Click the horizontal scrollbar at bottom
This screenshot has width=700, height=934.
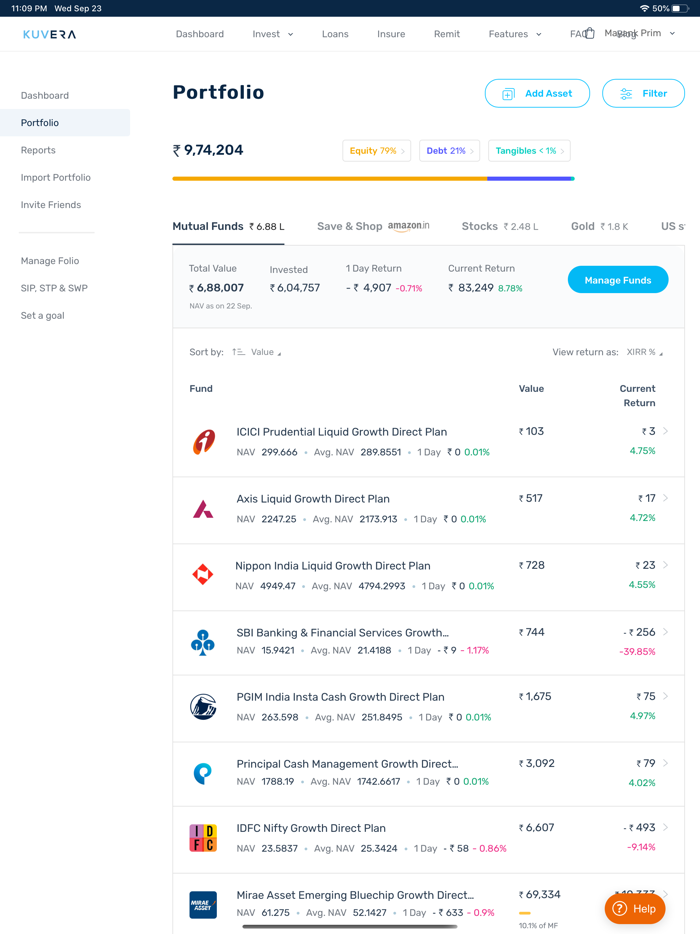[350, 927]
